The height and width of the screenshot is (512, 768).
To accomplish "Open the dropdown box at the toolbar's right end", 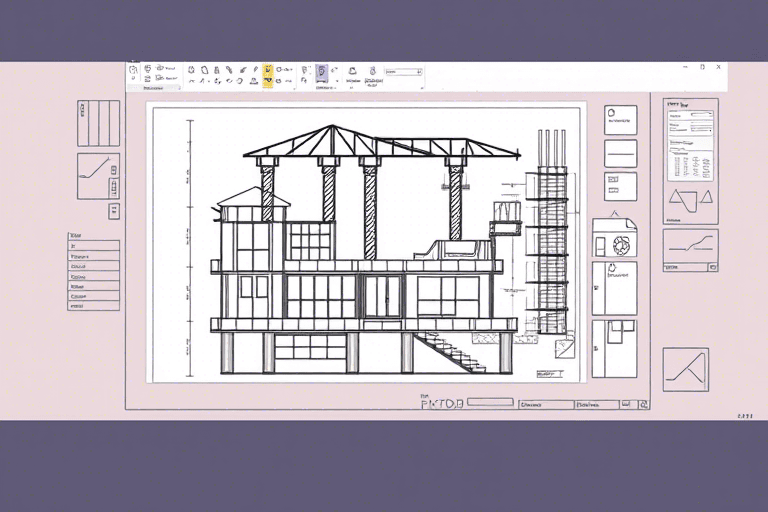I will tap(404, 72).
